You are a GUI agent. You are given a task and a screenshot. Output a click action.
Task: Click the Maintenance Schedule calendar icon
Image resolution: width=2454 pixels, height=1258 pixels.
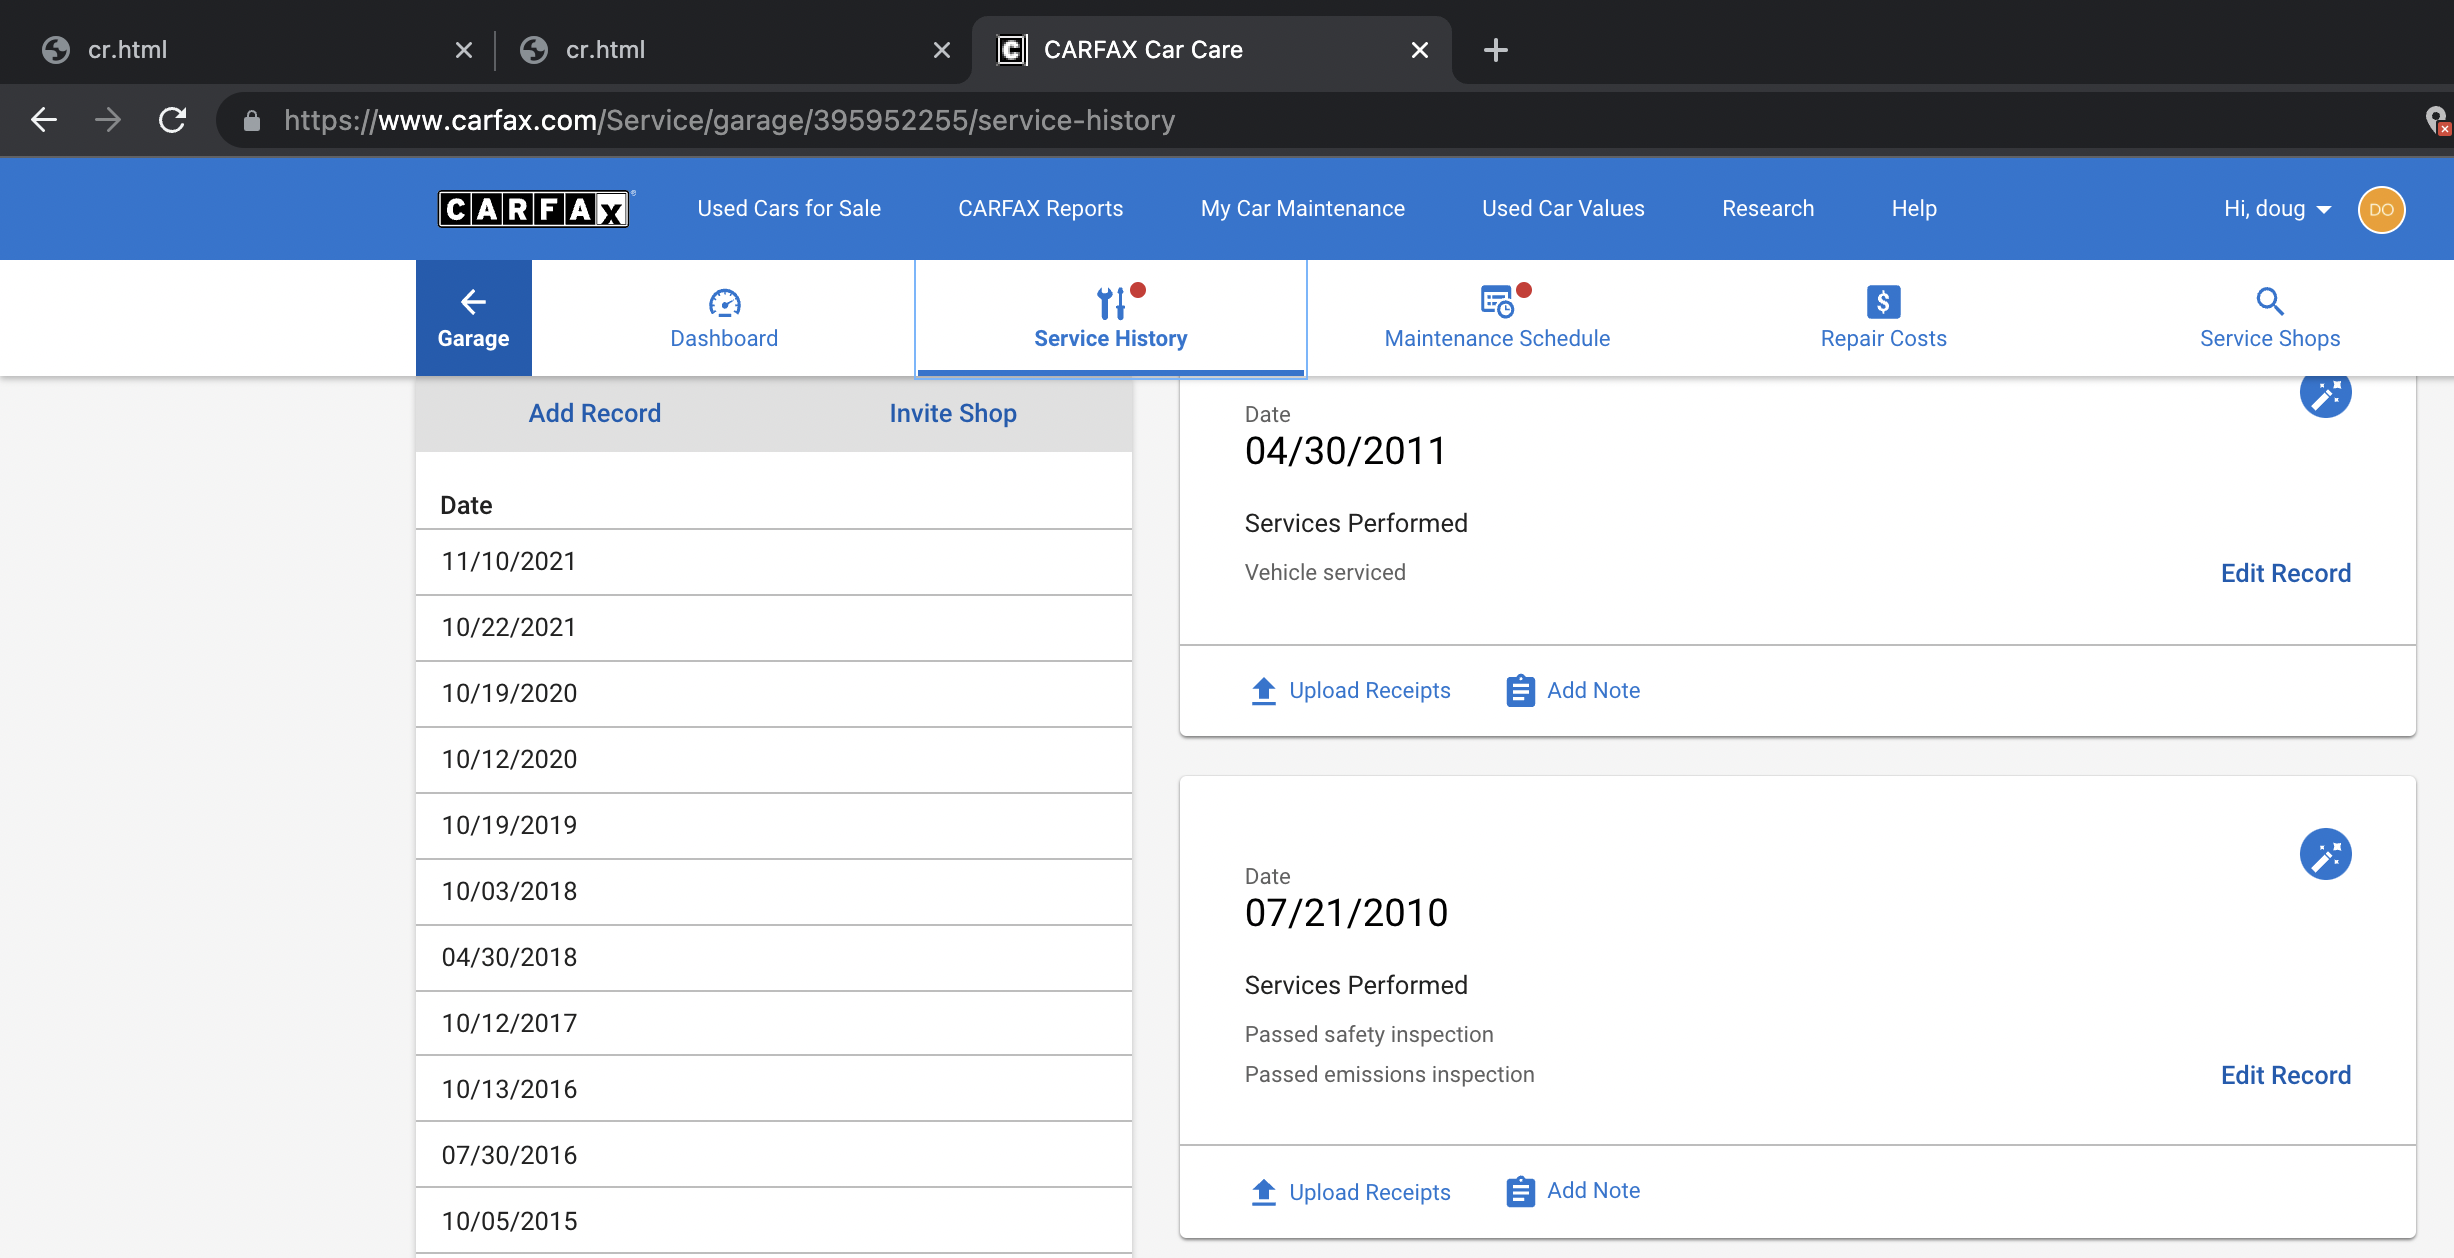(x=1497, y=301)
